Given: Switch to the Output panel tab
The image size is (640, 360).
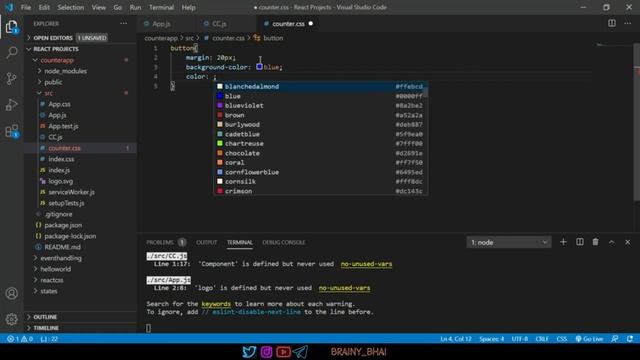Looking at the screenshot, I should point(207,242).
